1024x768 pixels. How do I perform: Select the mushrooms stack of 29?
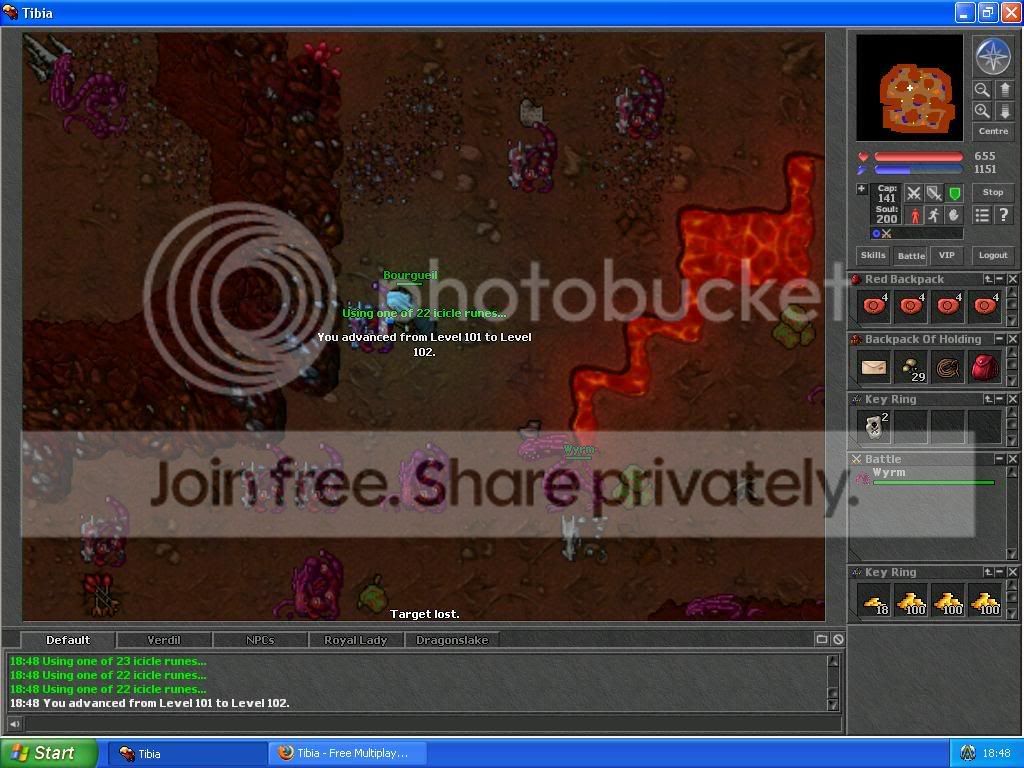tap(910, 368)
